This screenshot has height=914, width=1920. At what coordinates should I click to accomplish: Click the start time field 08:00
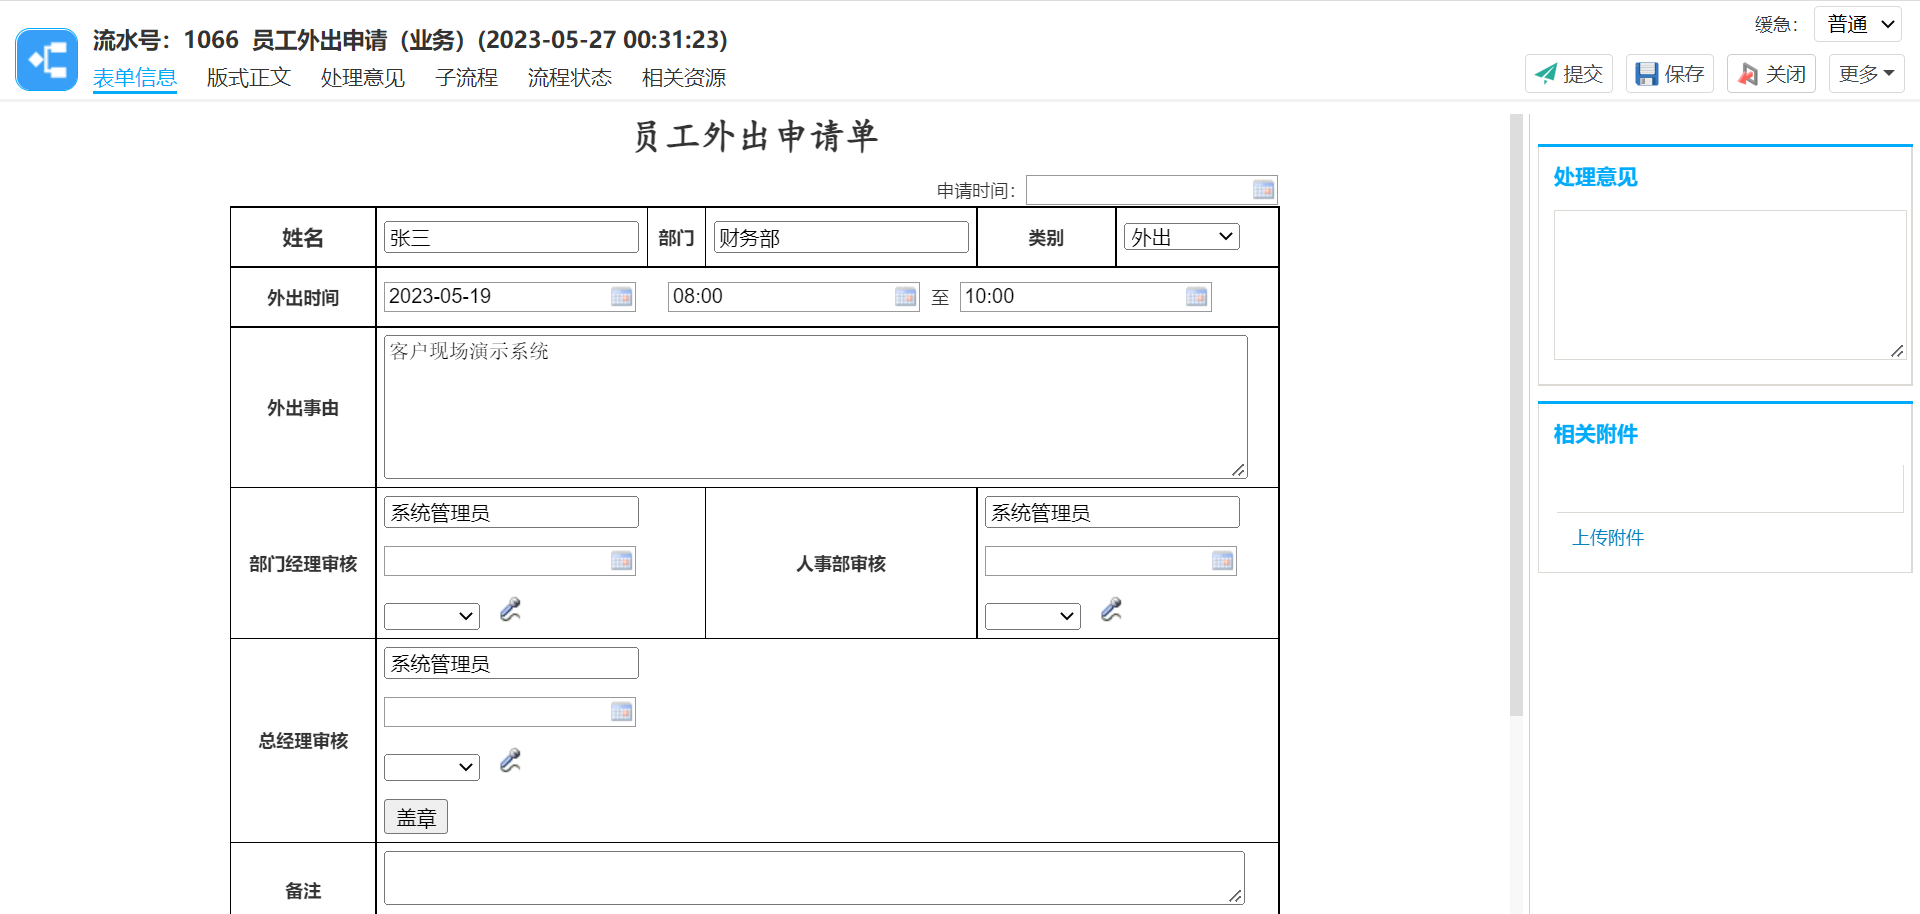794,297
